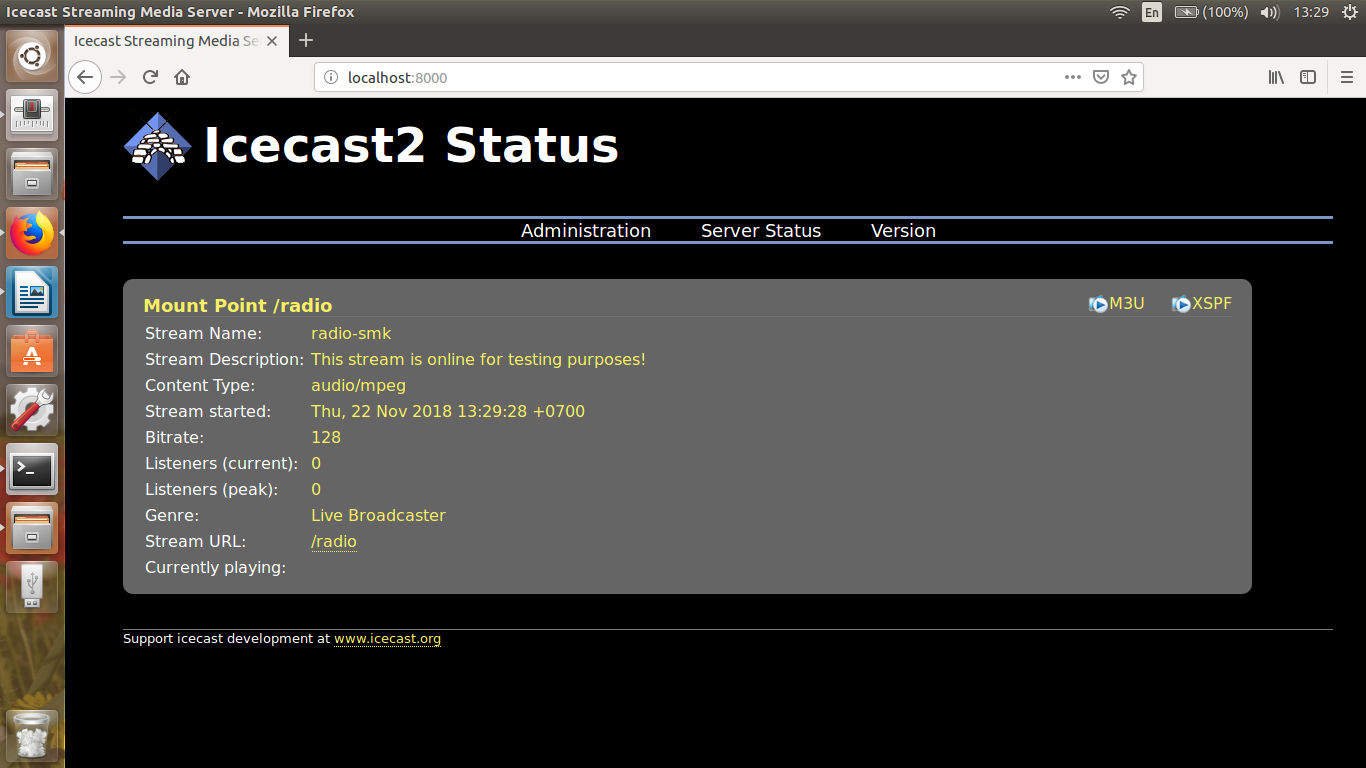
Task: Open the battery status indicator
Action: (x=1186, y=12)
